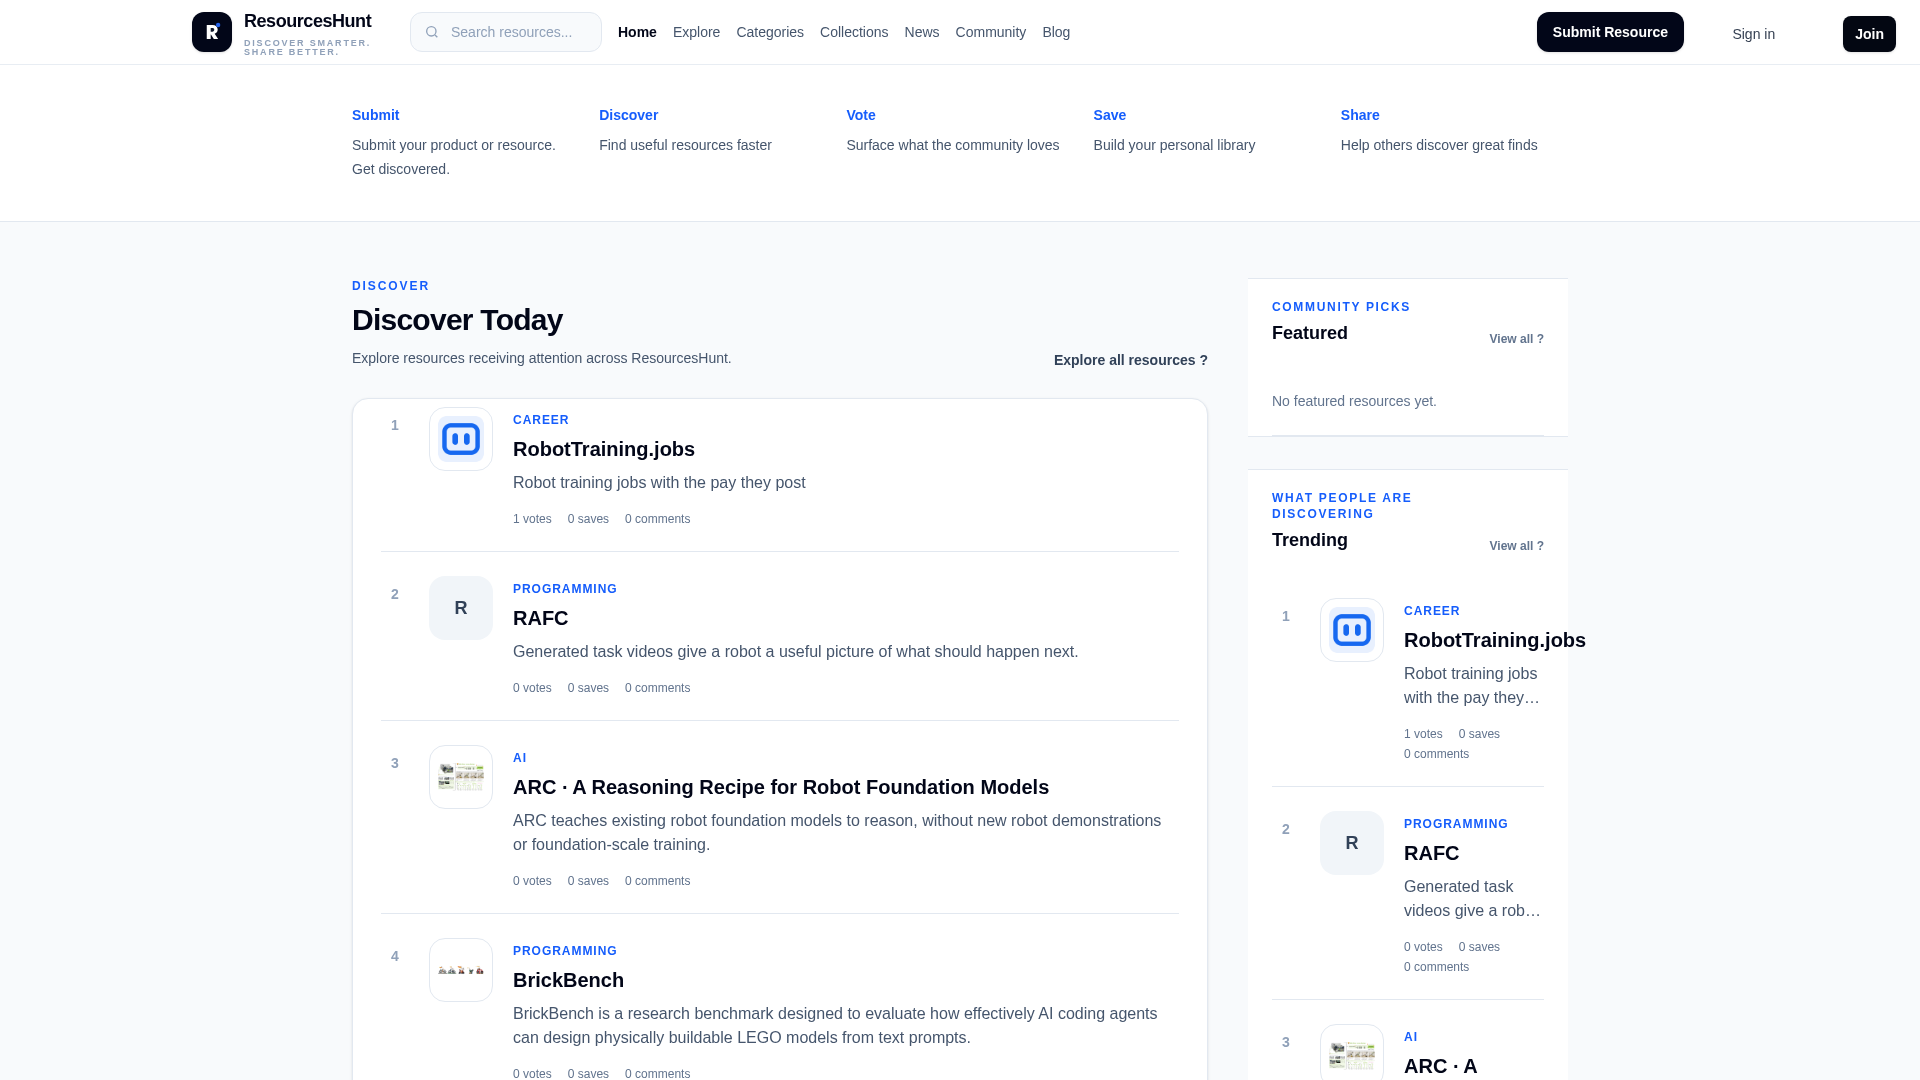The height and width of the screenshot is (1080, 1920).
Task: Click '0 saves' under ARC in Discover list
Action: [x=588, y=881]
